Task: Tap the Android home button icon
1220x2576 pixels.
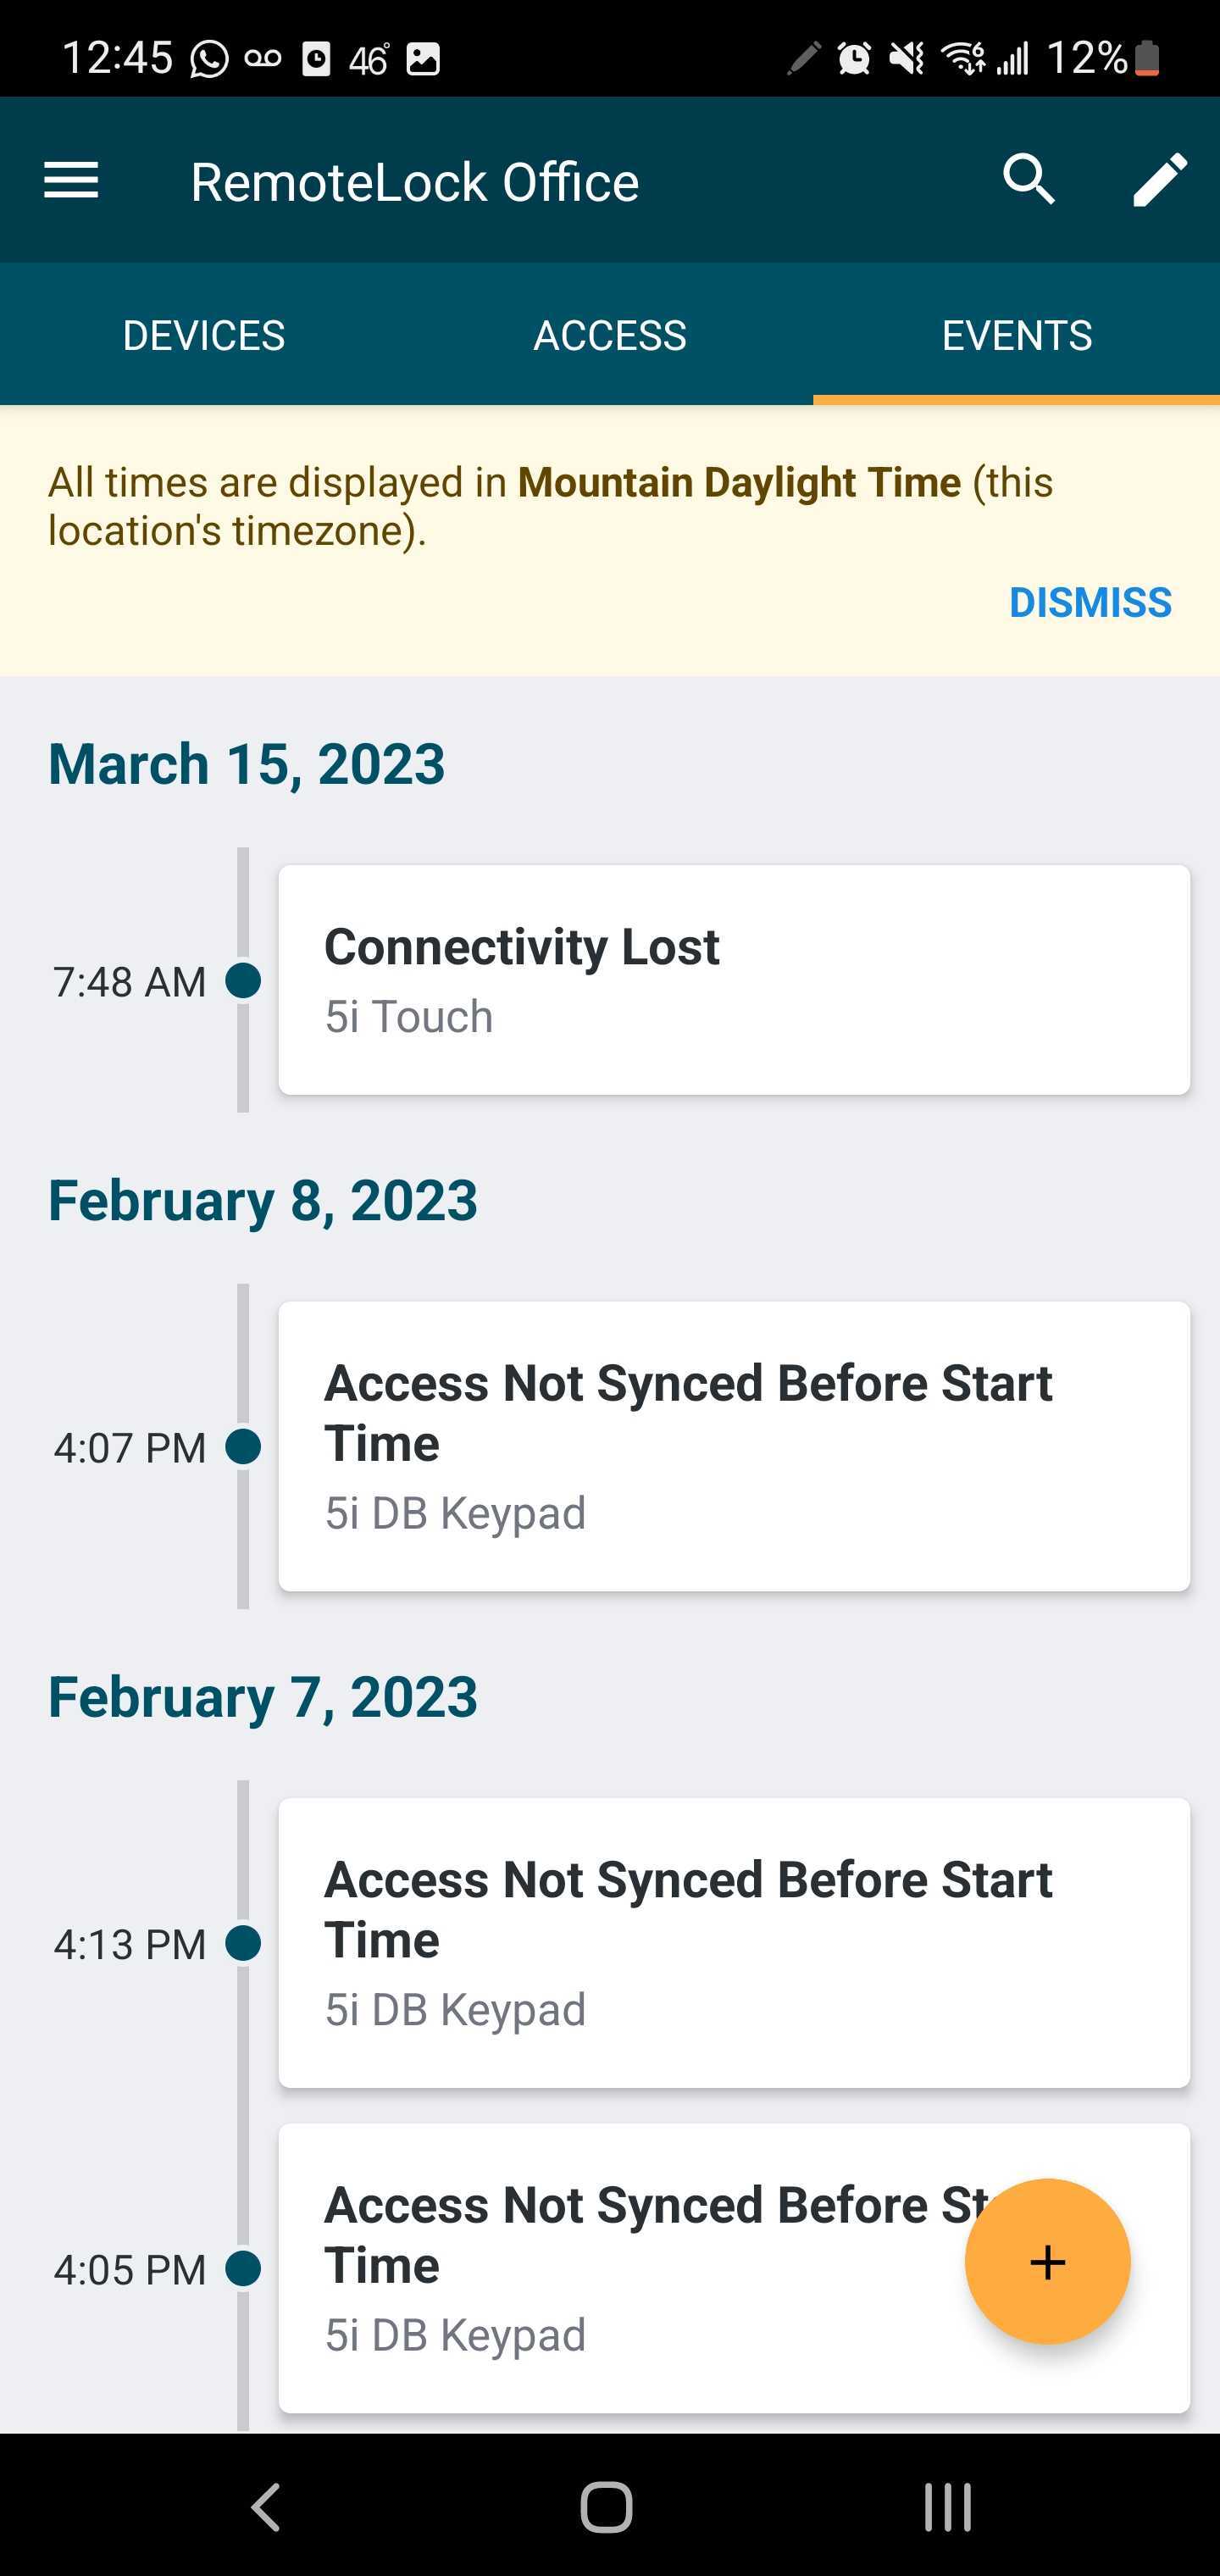Action: click(x=607, y=2506)
